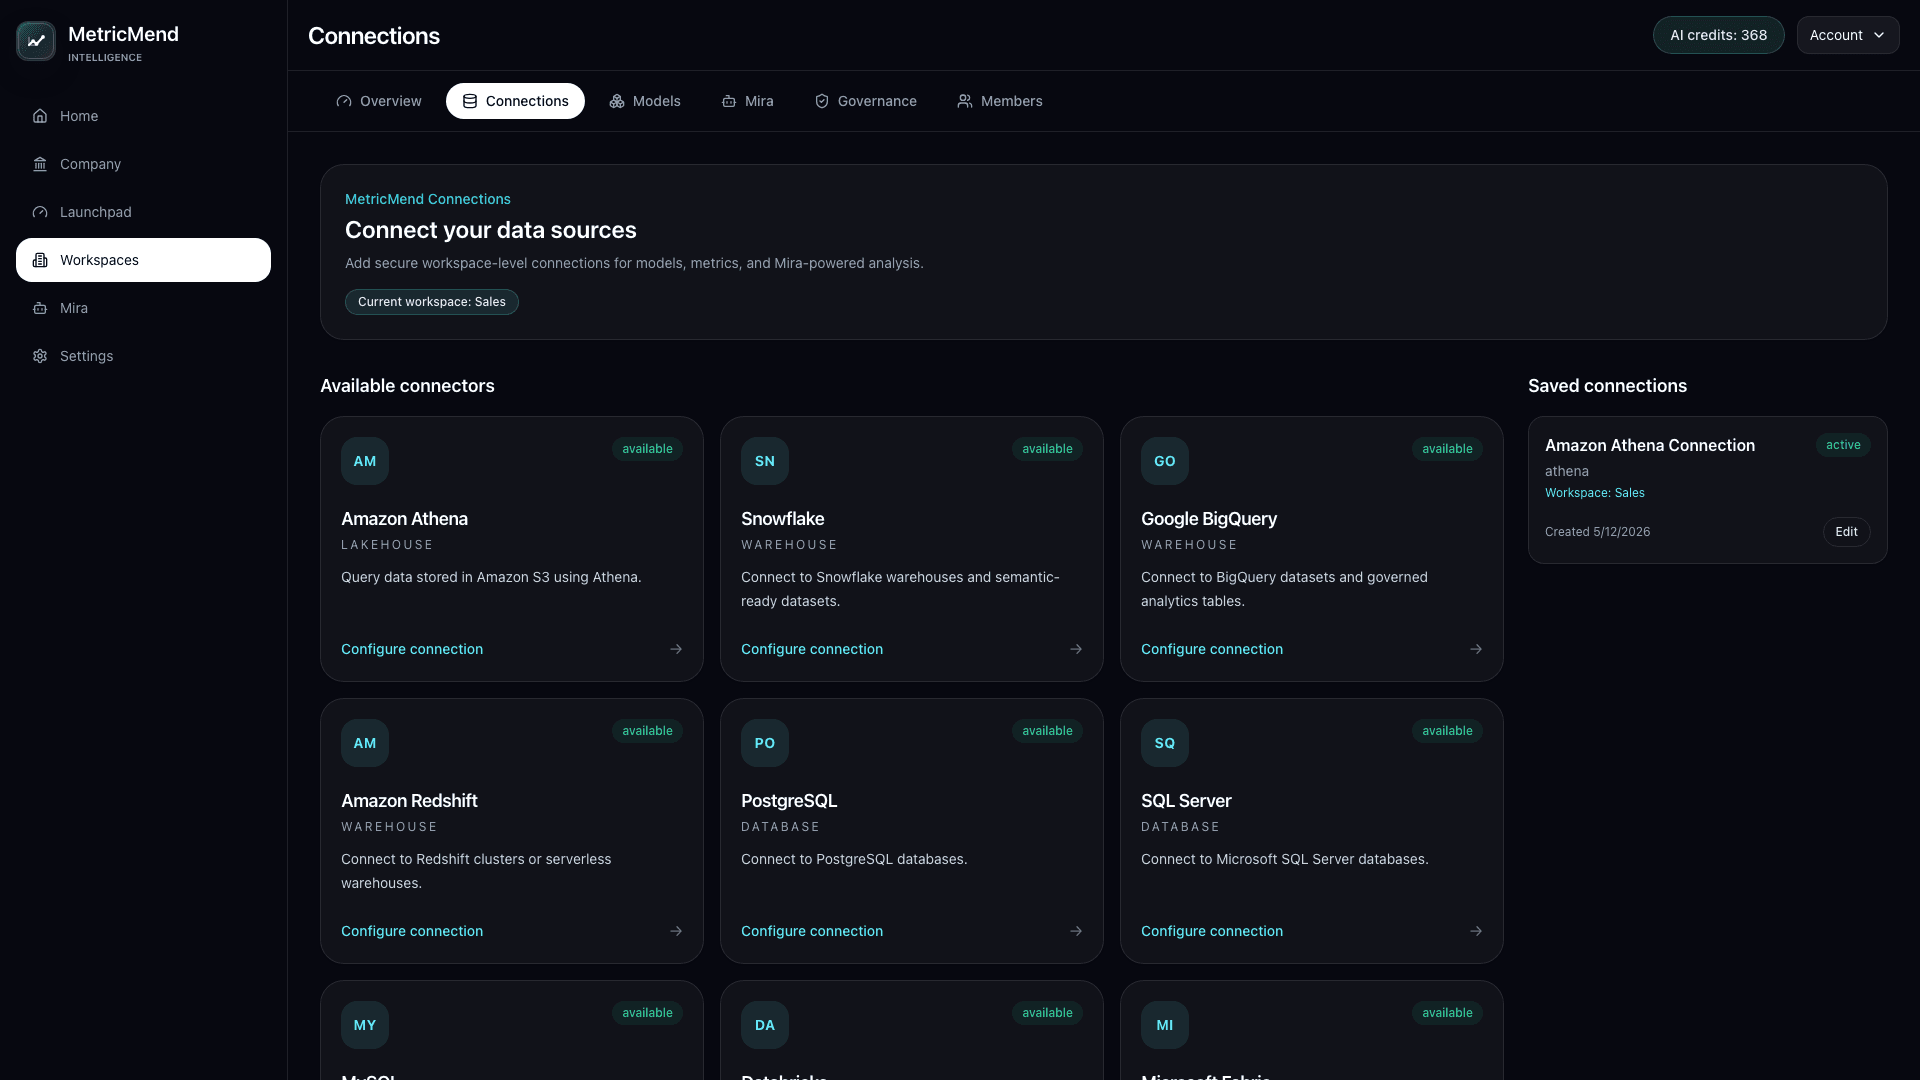Click the AM badge on Amazon Athena card
This screenshot has height=1080, width=1920.
click(x=365, y=461)
